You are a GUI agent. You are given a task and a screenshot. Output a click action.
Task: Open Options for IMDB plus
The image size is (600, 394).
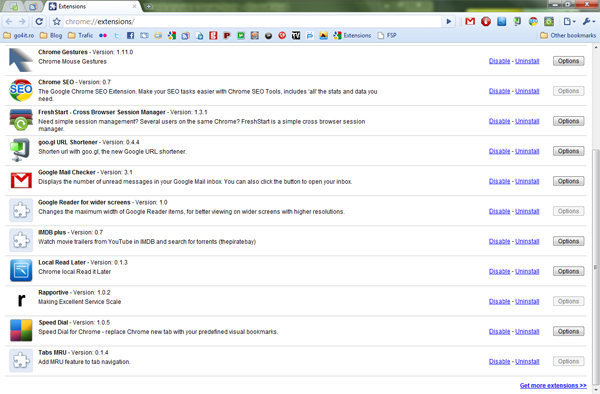(568, 241)
